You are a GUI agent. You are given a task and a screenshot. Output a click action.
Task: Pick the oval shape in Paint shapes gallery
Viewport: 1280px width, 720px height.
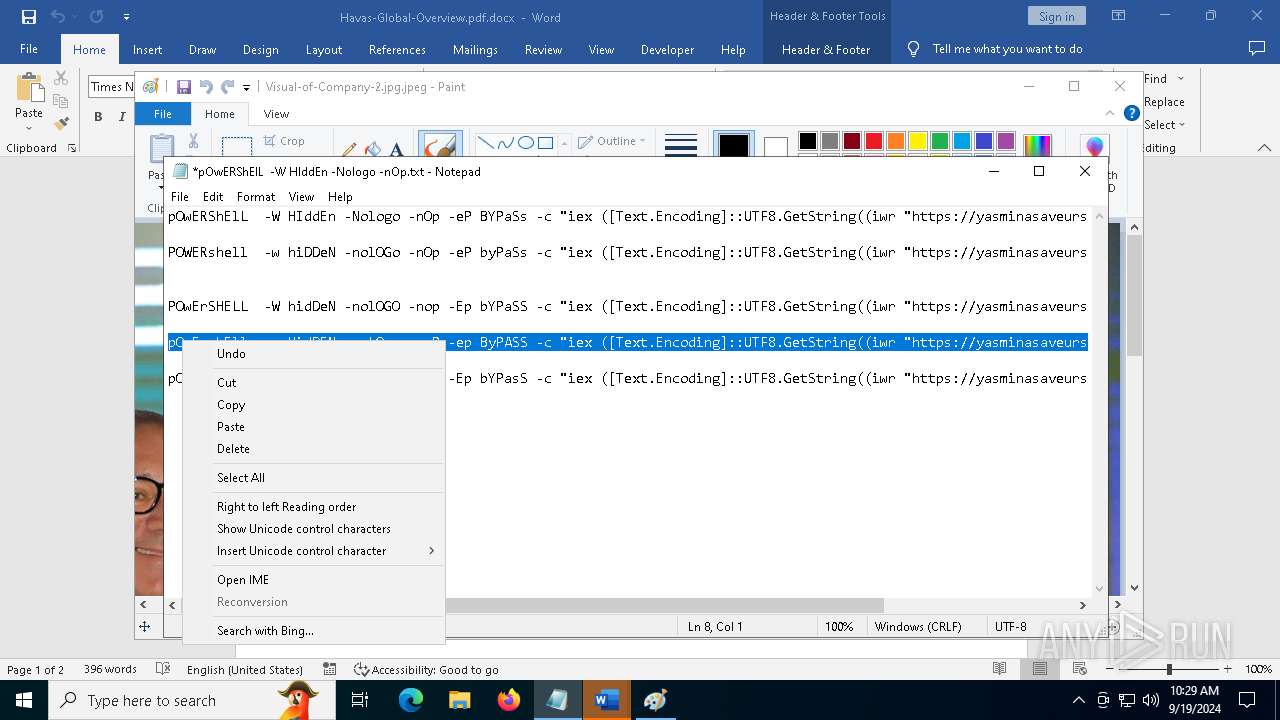click(526, 142)
